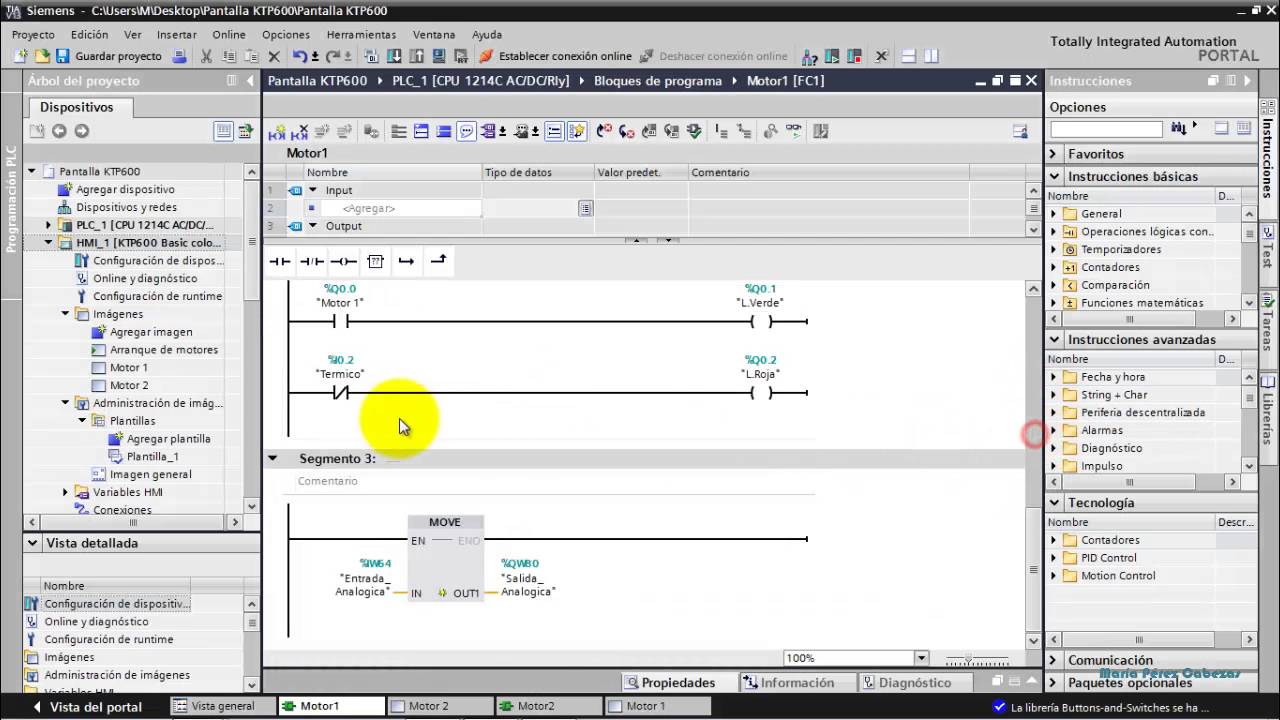Expand Temporizadores folder in instructions
This screenshot has width=1280, height=720.
(1053, 249)
